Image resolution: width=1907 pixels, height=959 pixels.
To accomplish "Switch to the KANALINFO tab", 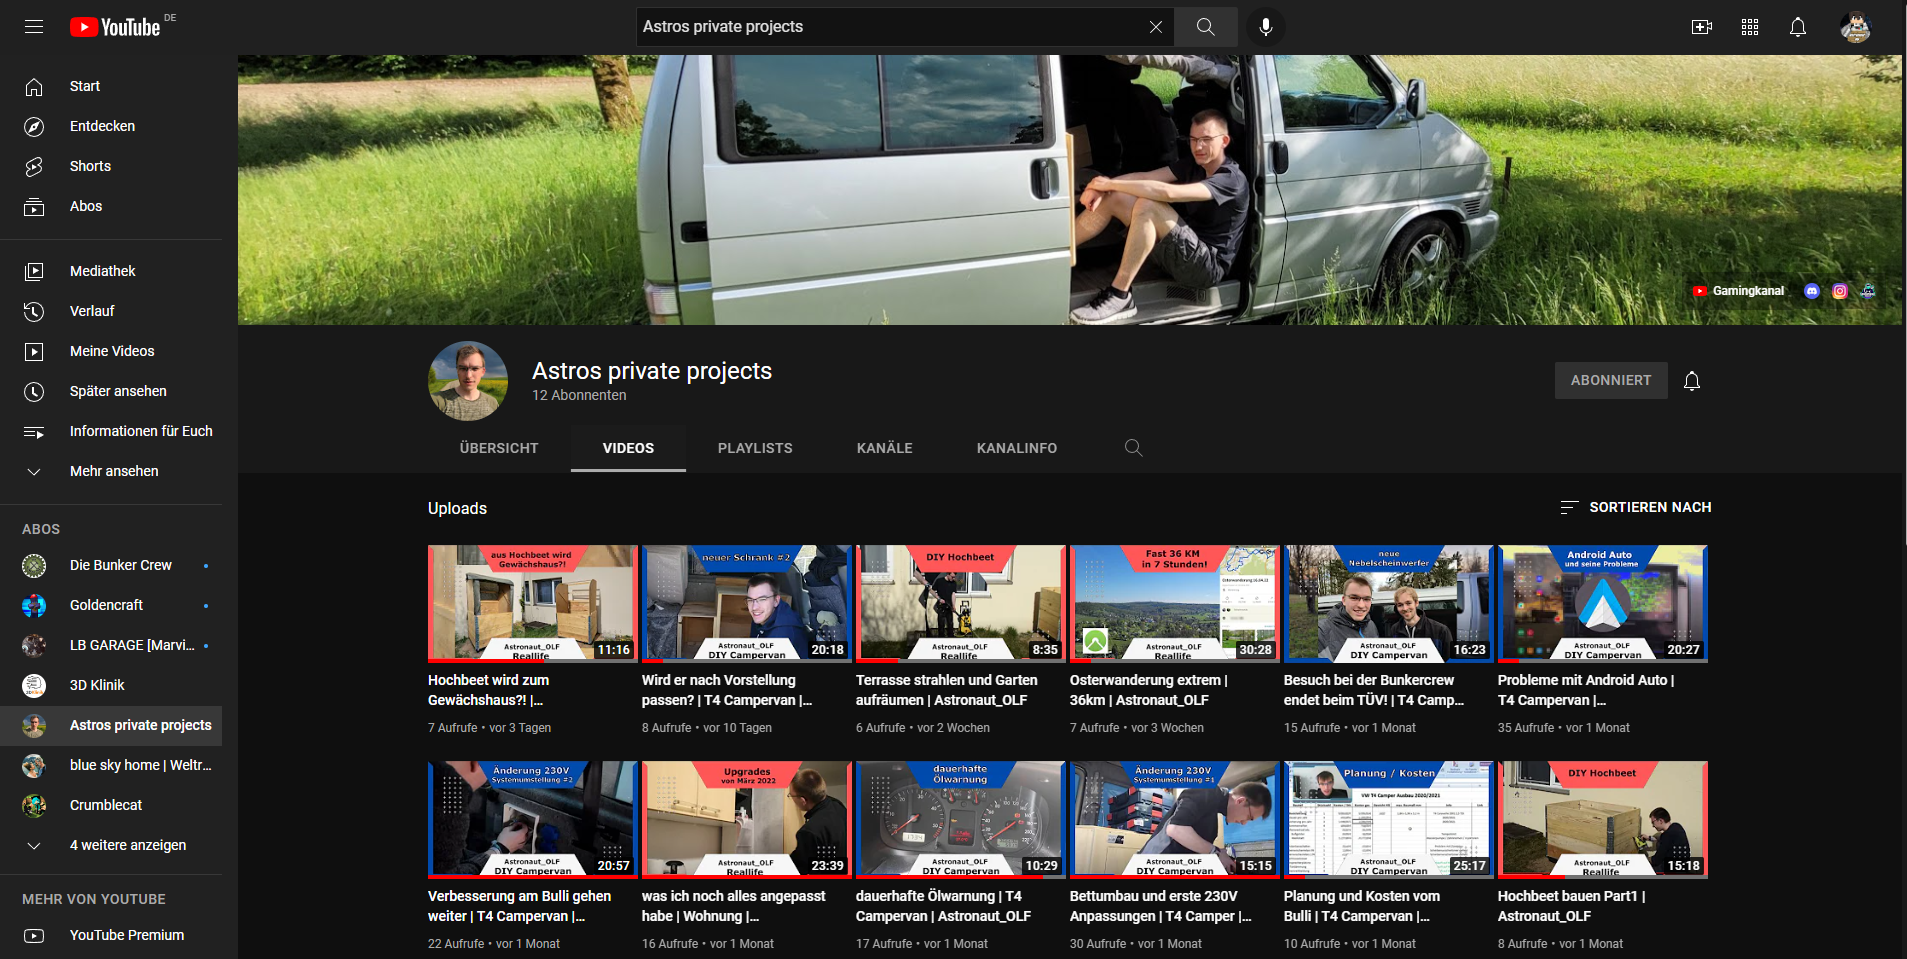I will 1016,448.
